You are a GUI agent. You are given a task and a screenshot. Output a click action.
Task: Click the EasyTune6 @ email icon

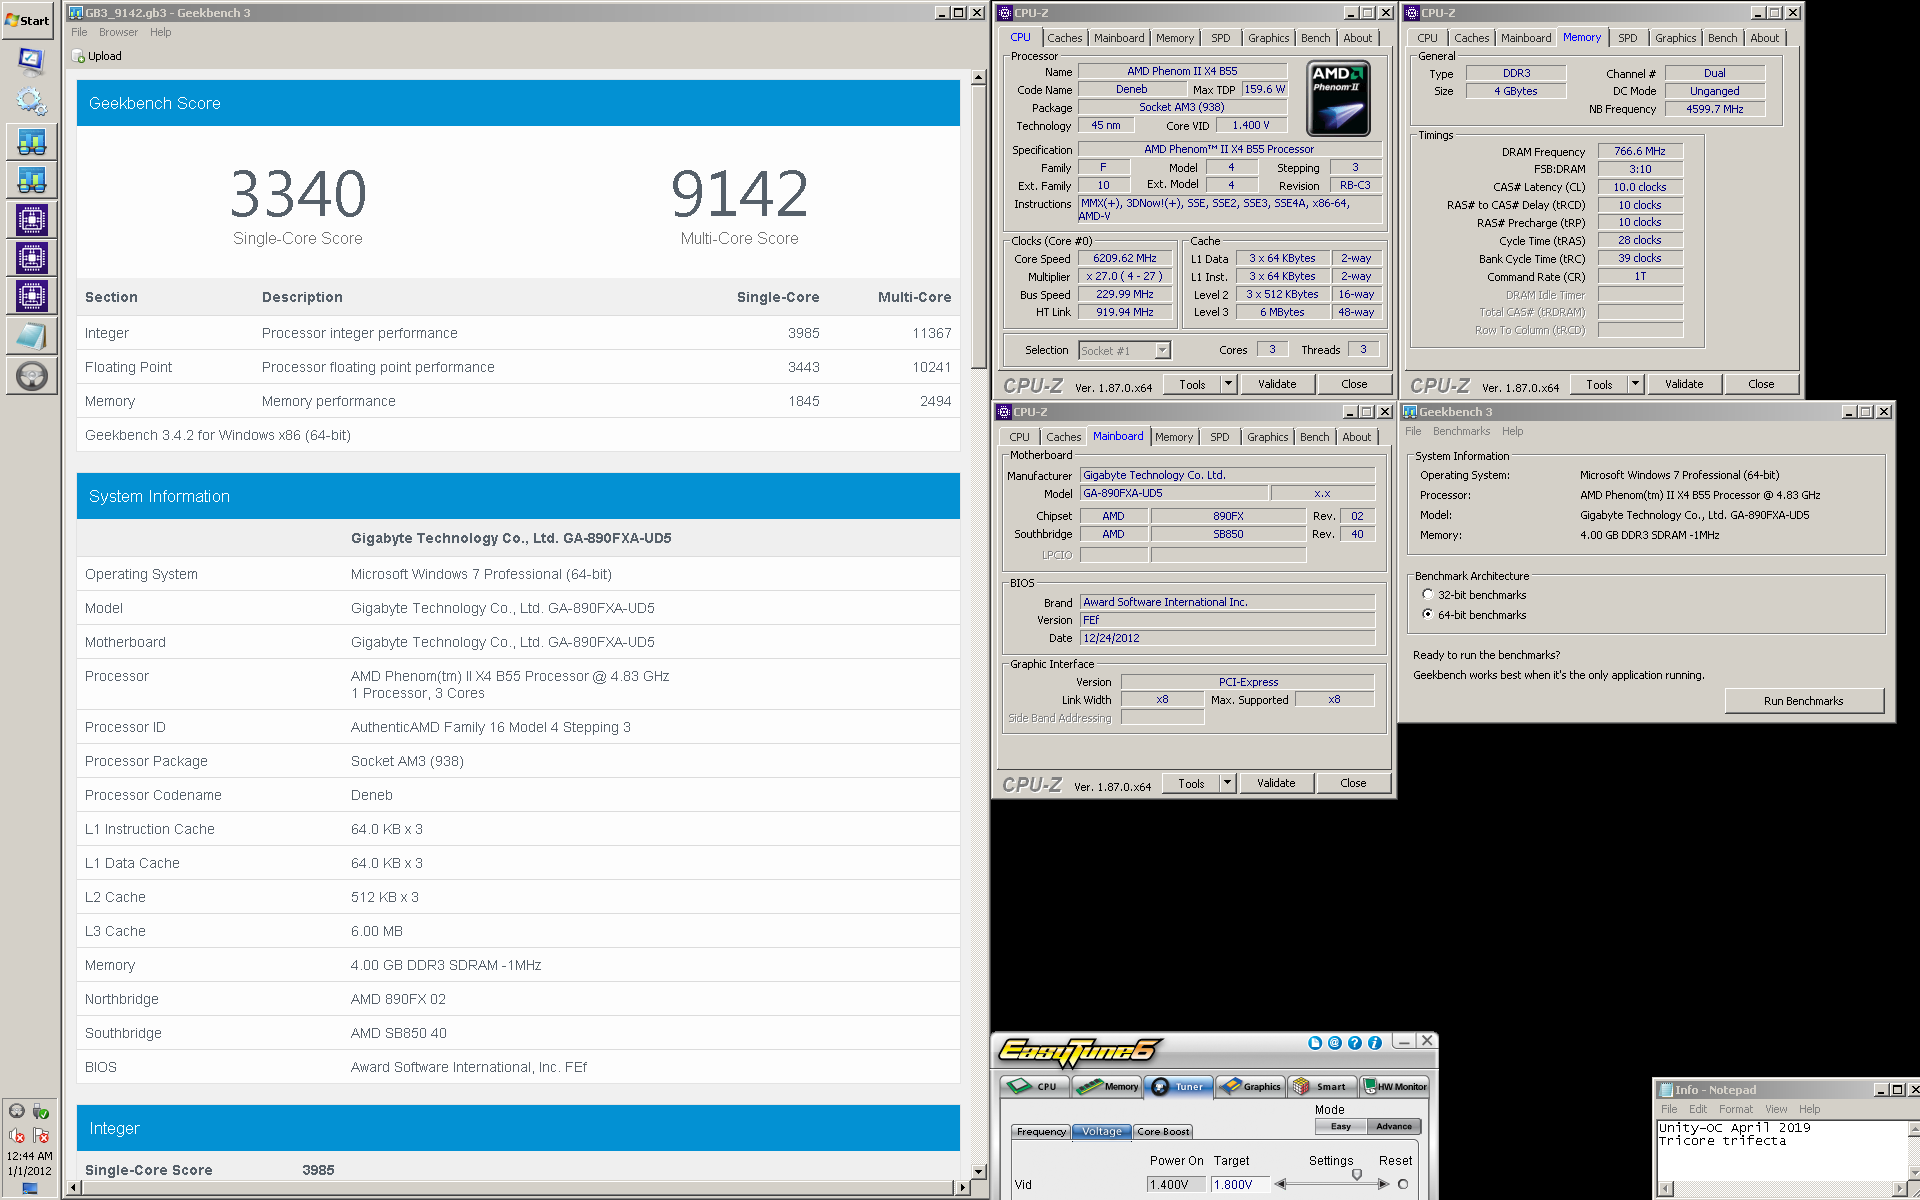click(1335, 1043)
